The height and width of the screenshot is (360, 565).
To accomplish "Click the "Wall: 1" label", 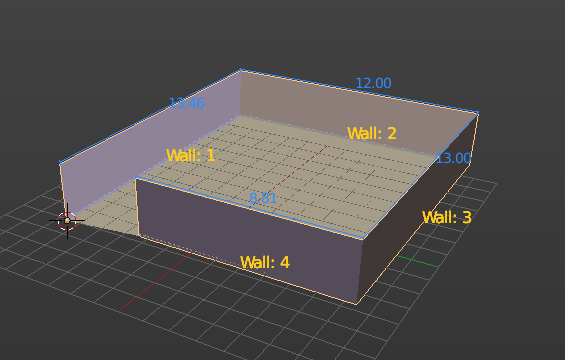I will (x=191, y=155).
